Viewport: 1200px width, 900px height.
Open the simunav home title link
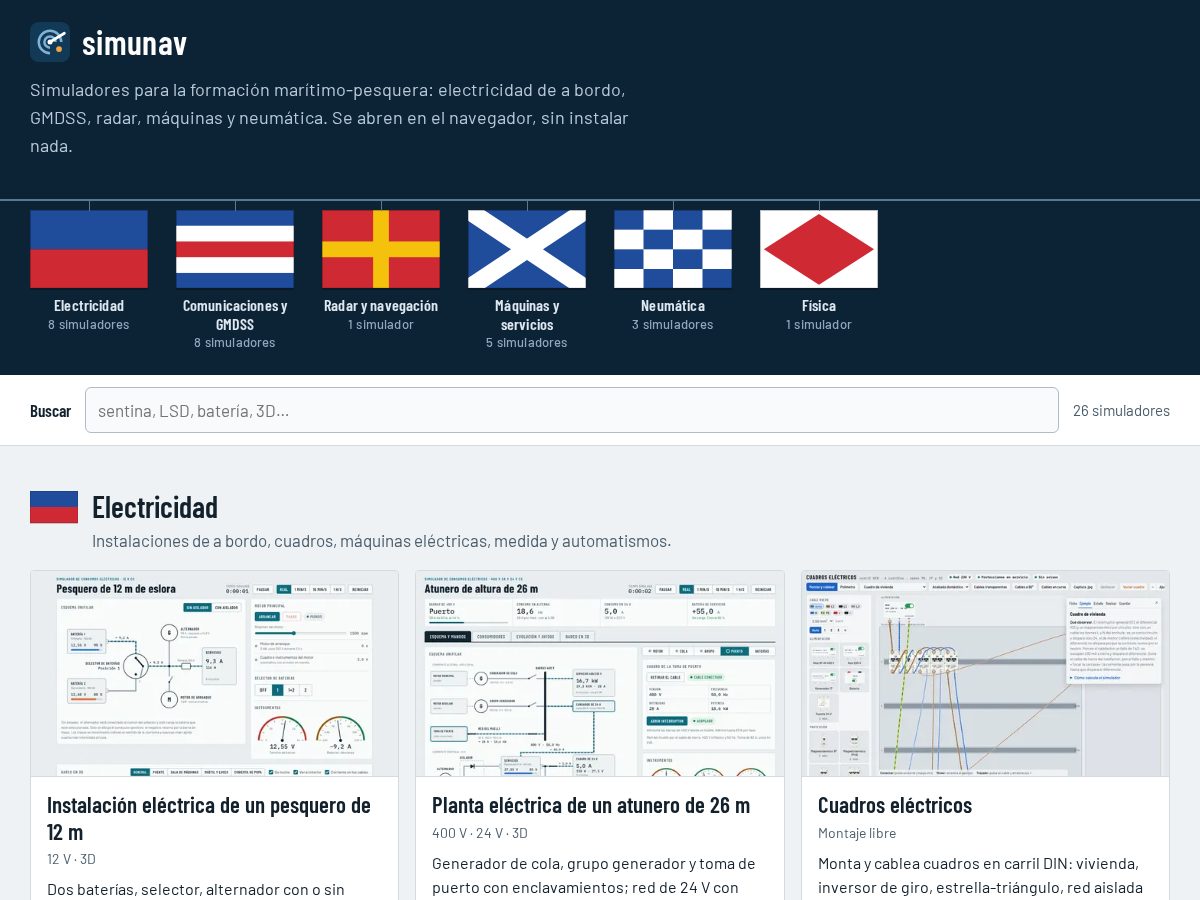point(134,43)
